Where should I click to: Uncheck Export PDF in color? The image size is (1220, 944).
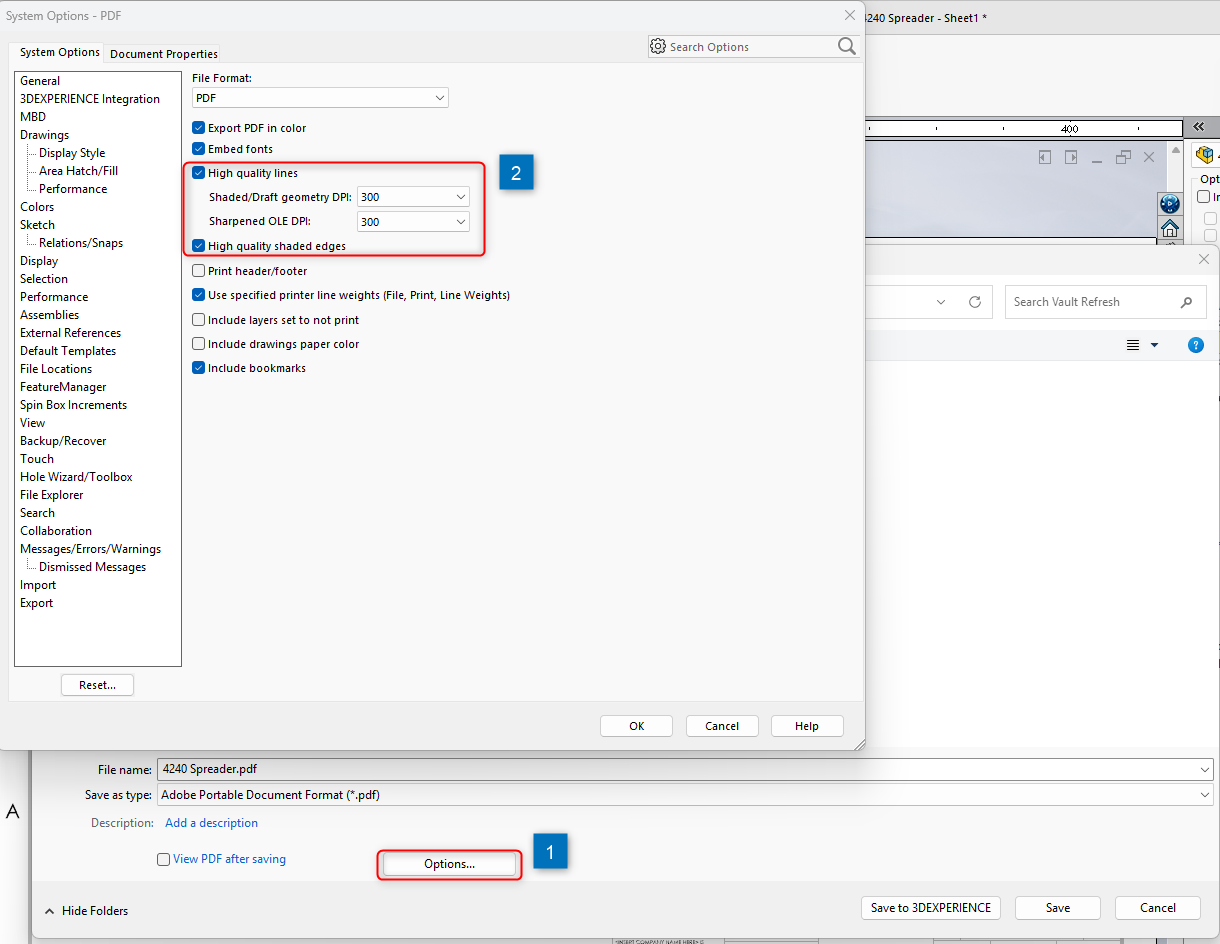coord(199,128)
